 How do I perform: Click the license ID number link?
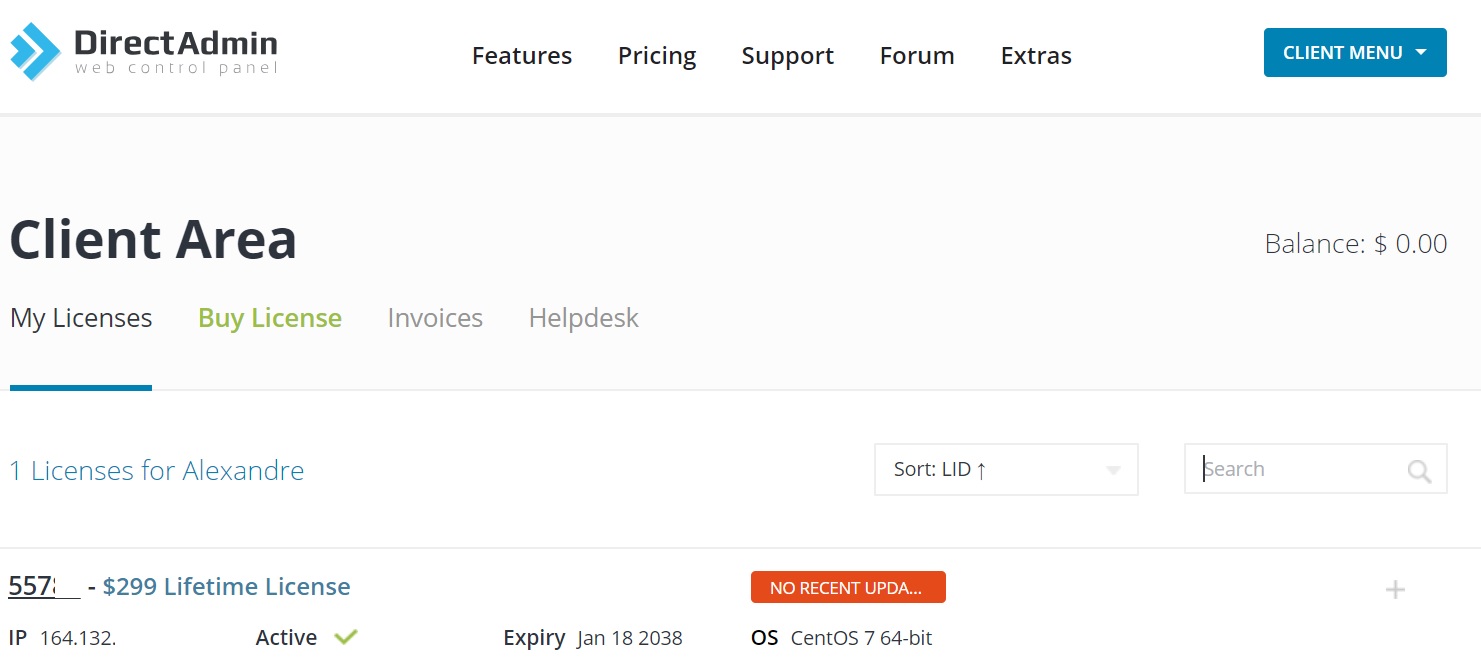click(x=40, y=587)
